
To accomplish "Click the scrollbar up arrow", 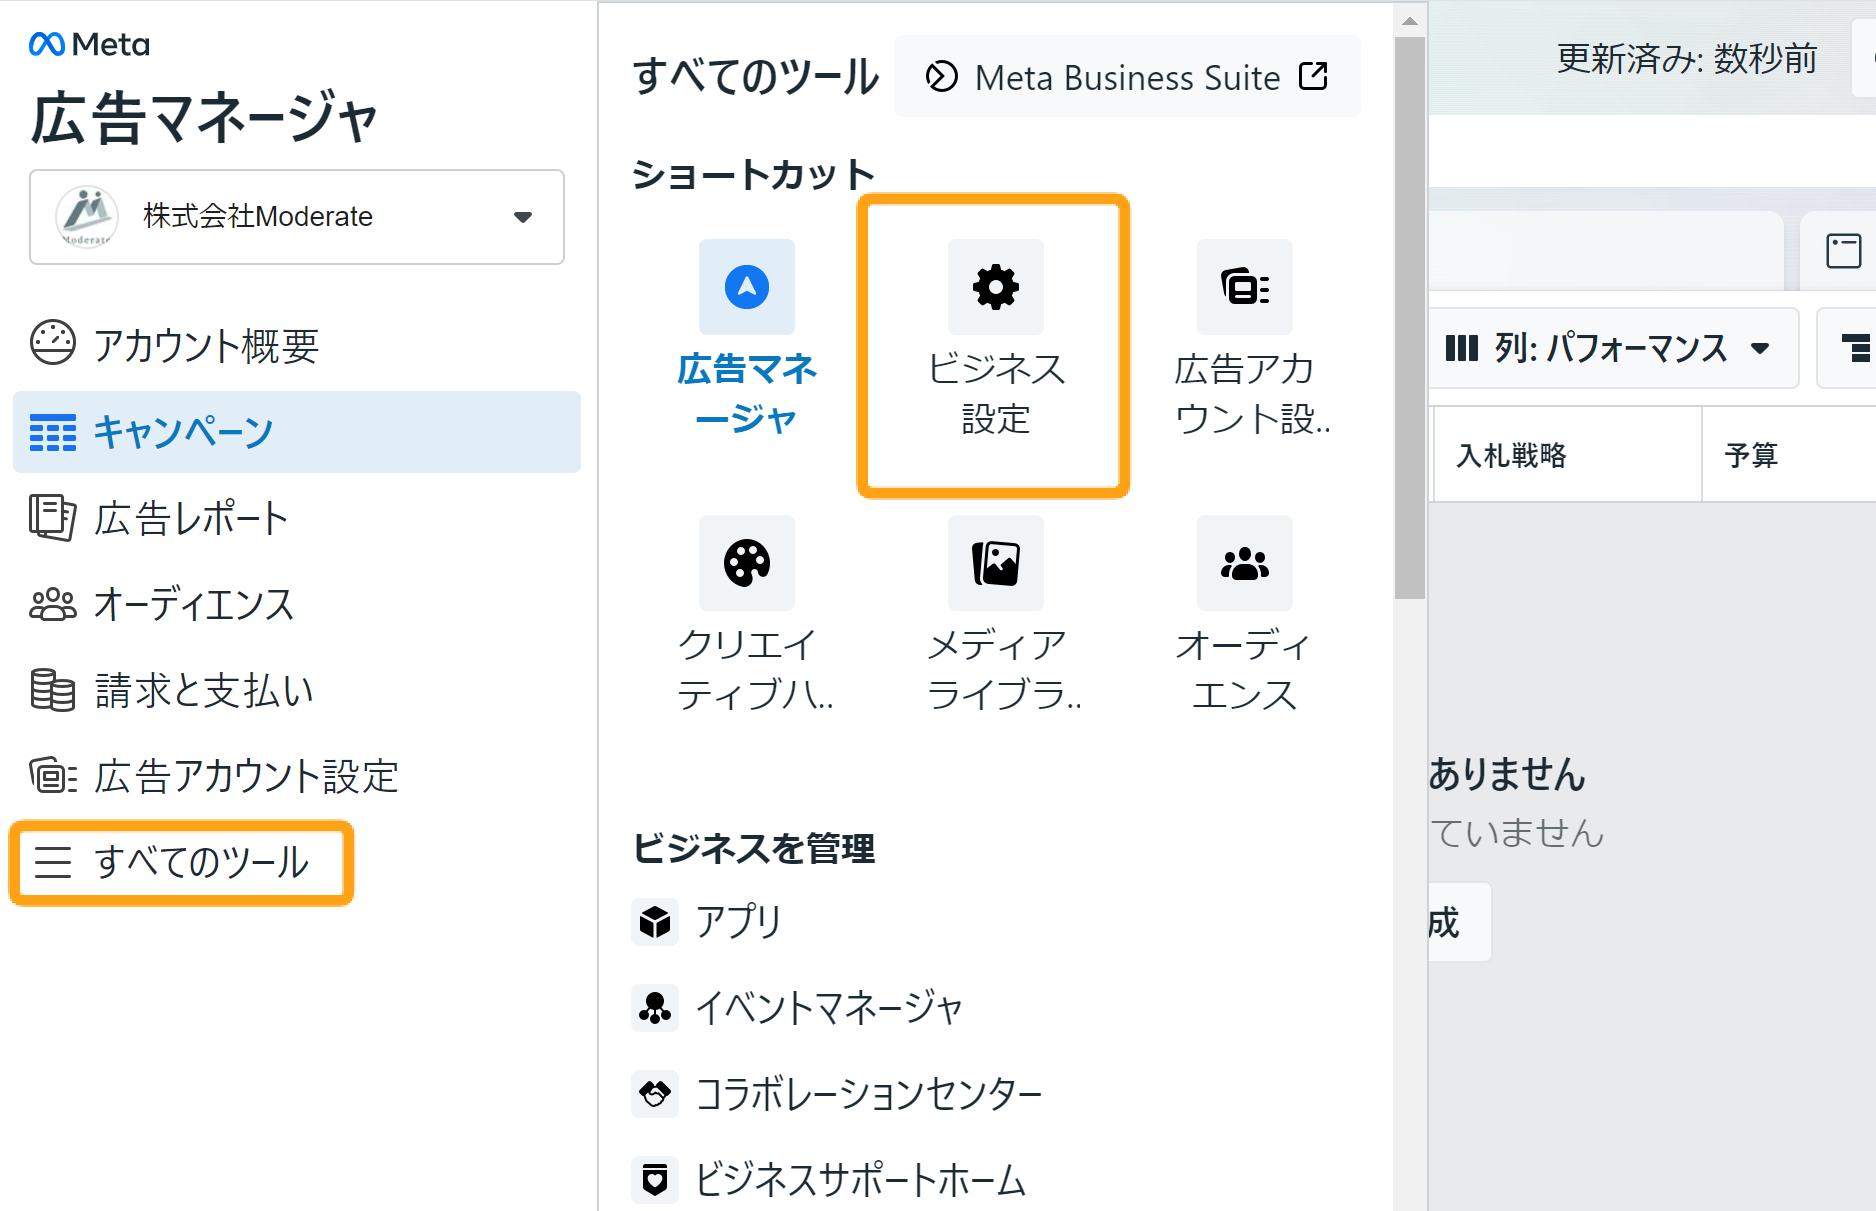I will pyautogui.click(x=1409, y=21).
